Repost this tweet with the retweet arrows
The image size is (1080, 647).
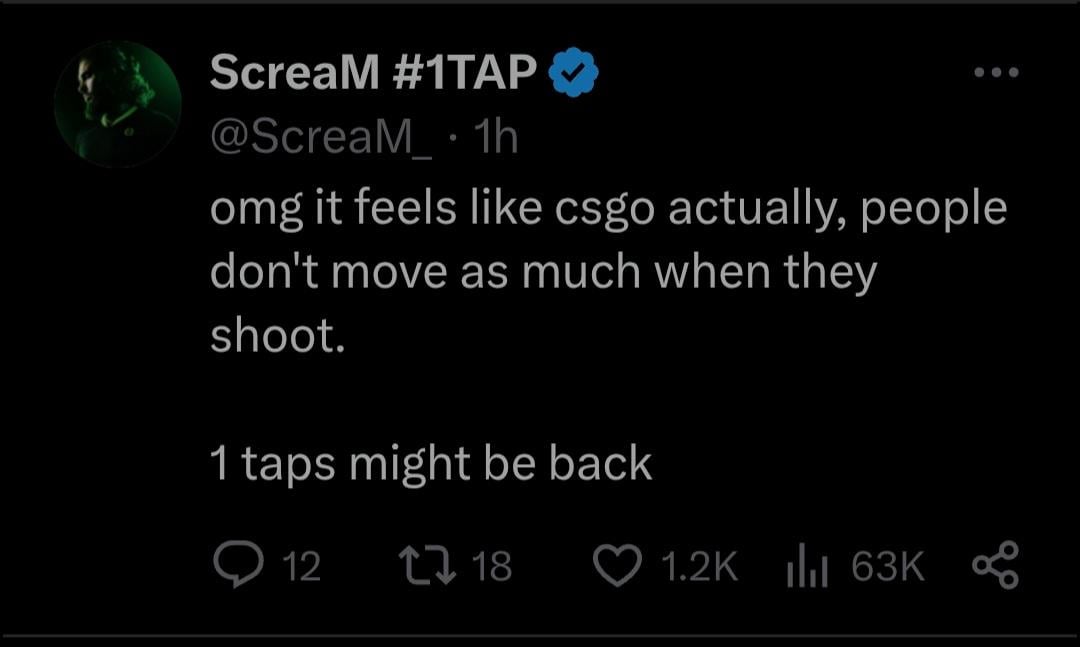[430, 565]
